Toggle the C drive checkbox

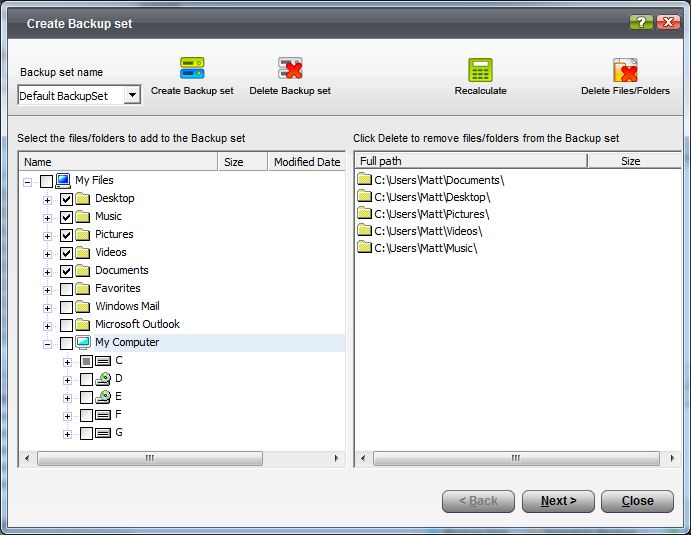point(86,362)
